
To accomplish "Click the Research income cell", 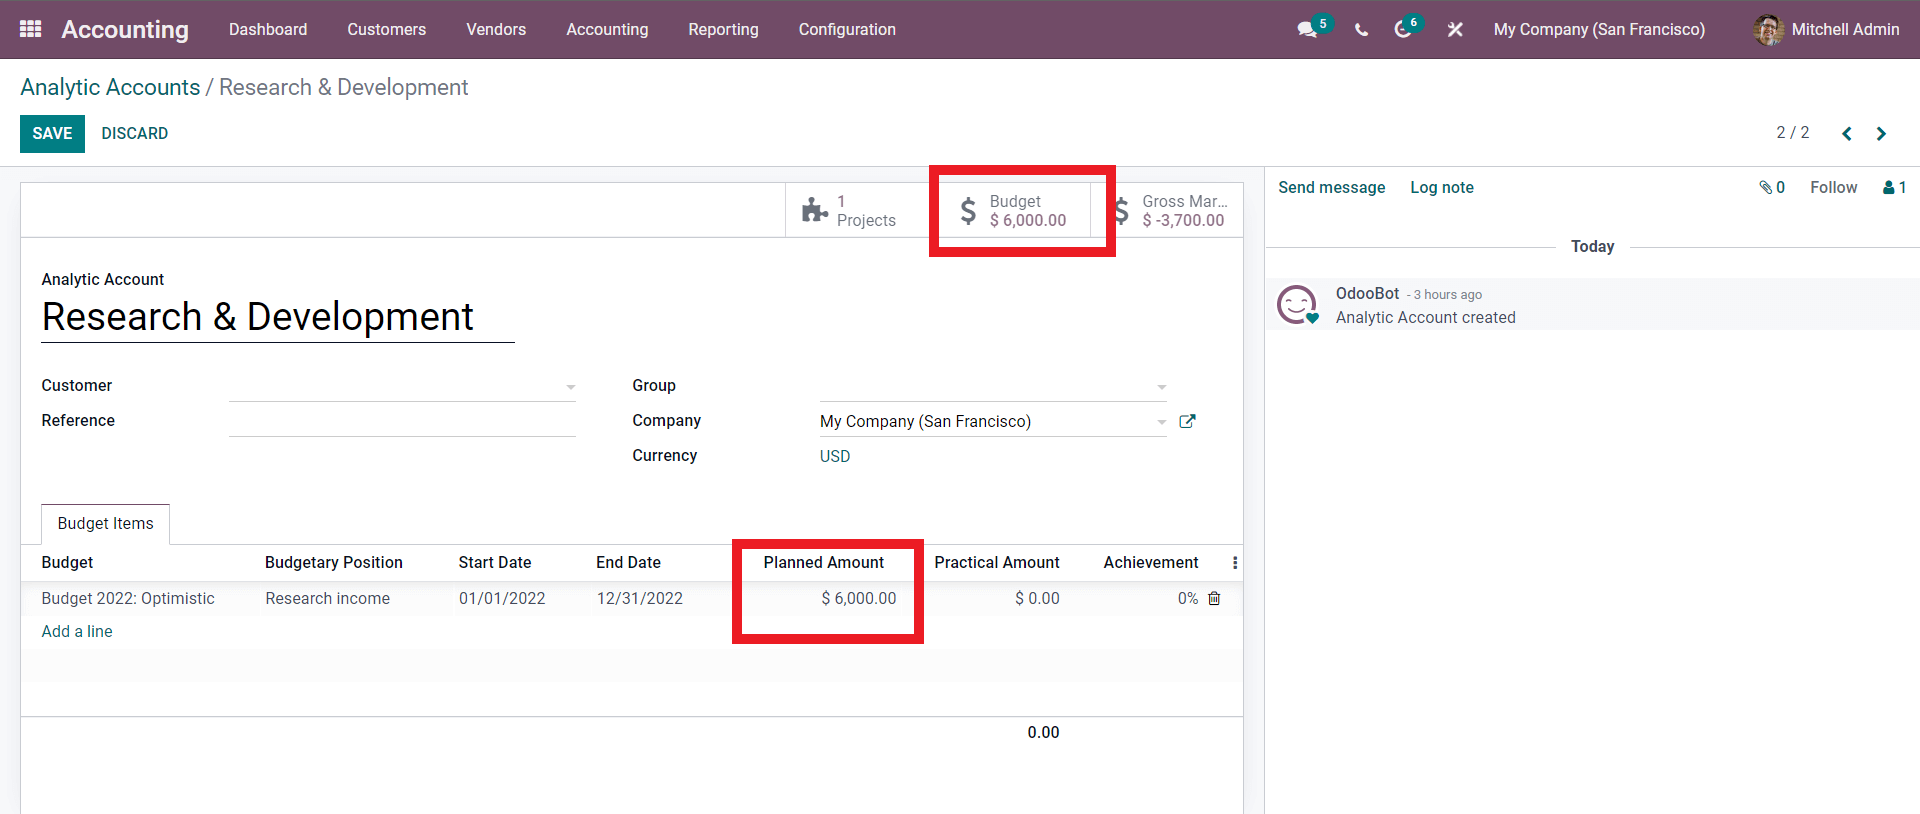I will (x=328, y=599).
